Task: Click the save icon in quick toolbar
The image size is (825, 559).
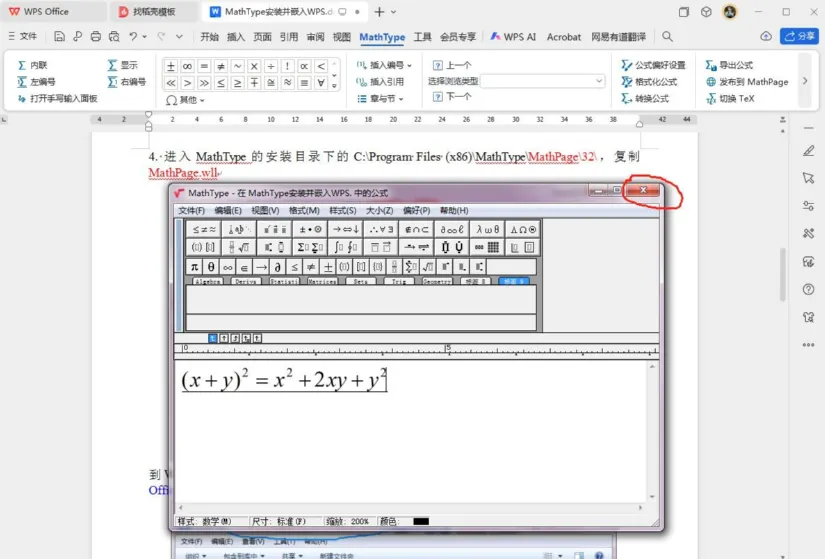Action: tap(59, 36)
